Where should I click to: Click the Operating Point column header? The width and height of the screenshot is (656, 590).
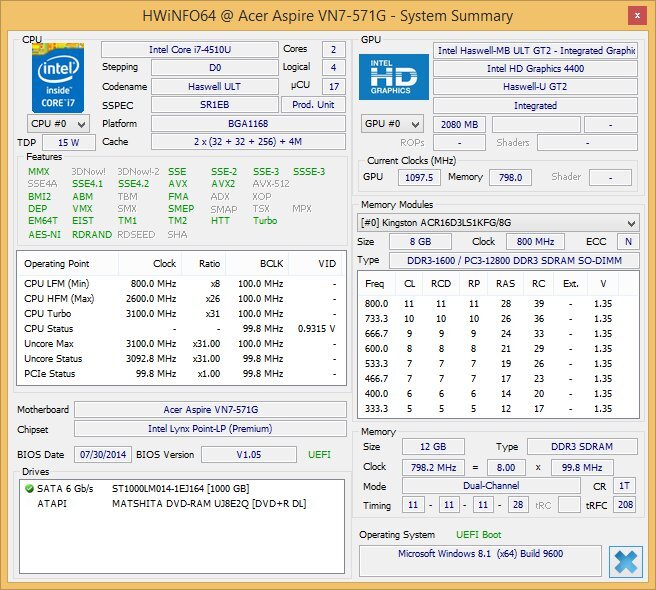68,264
